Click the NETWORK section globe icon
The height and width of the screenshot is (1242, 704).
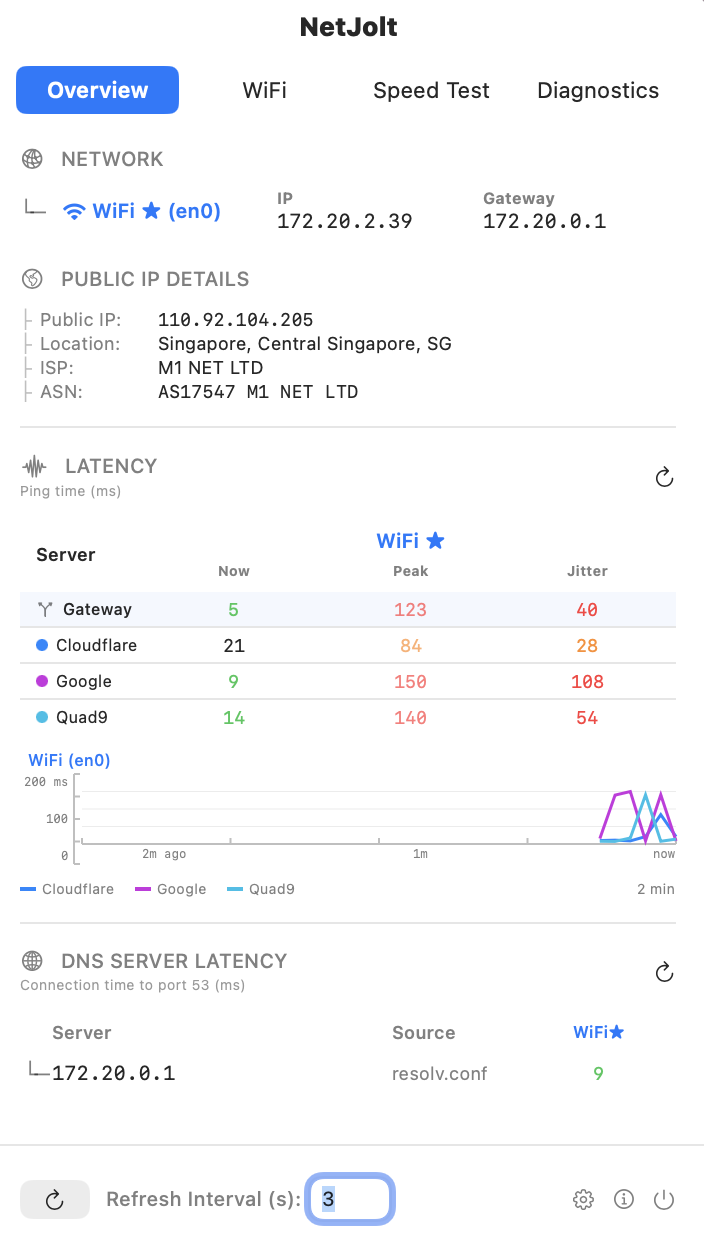pyautogui.click(x=33, y=158)
